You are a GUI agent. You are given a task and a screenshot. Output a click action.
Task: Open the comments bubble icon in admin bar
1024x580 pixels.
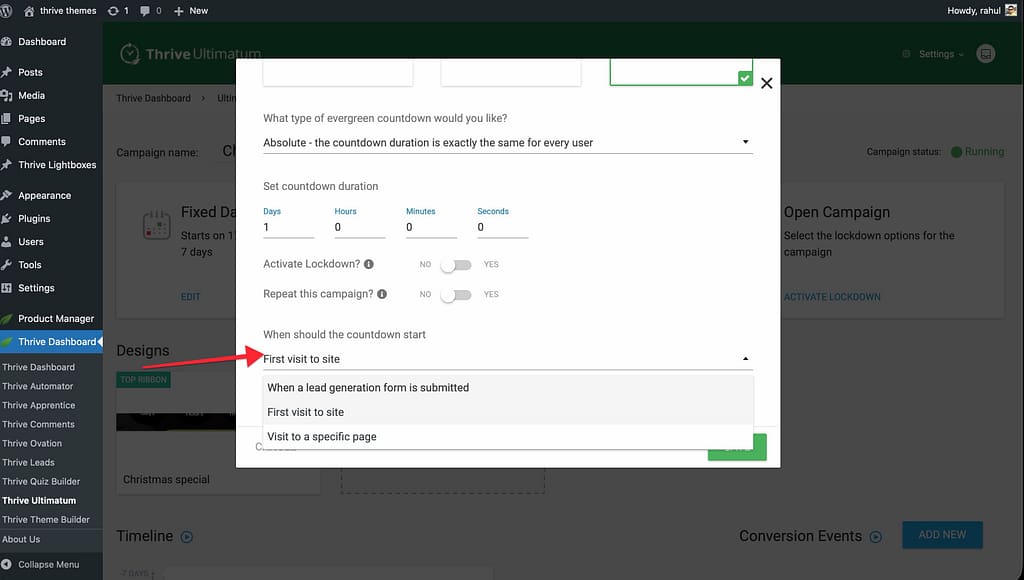[x=147, y=10]
